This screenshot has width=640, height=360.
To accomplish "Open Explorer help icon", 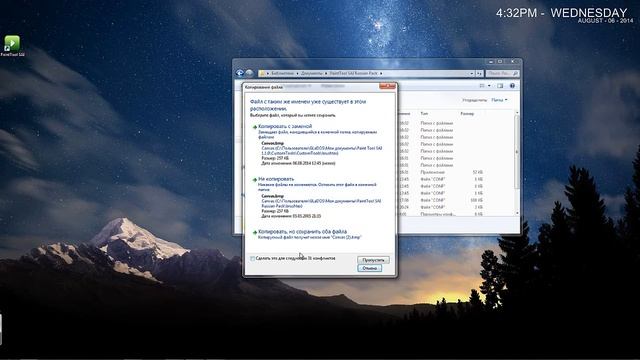I will coord(512,86).
